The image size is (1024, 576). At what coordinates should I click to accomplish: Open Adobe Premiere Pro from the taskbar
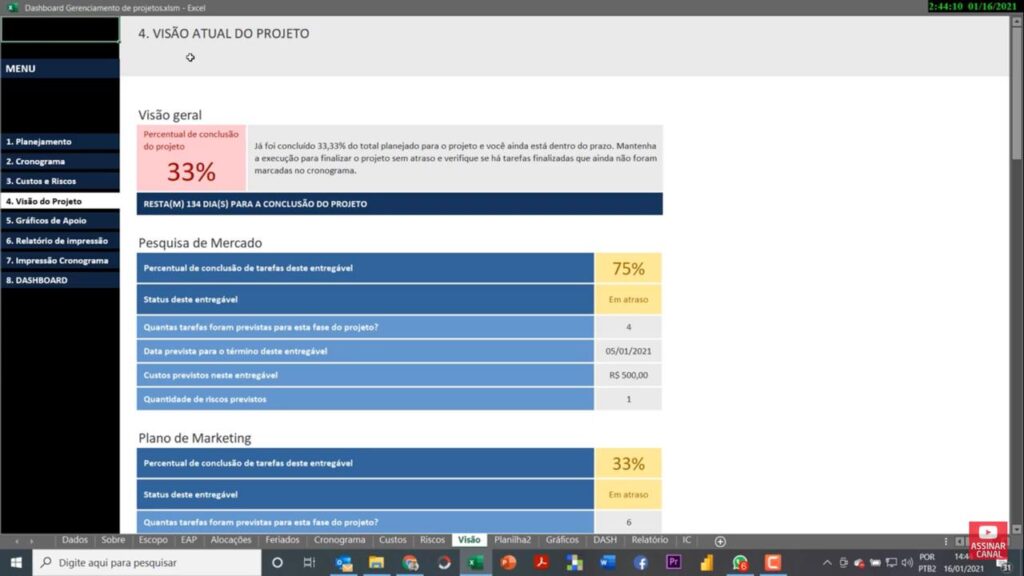point(674,561)
